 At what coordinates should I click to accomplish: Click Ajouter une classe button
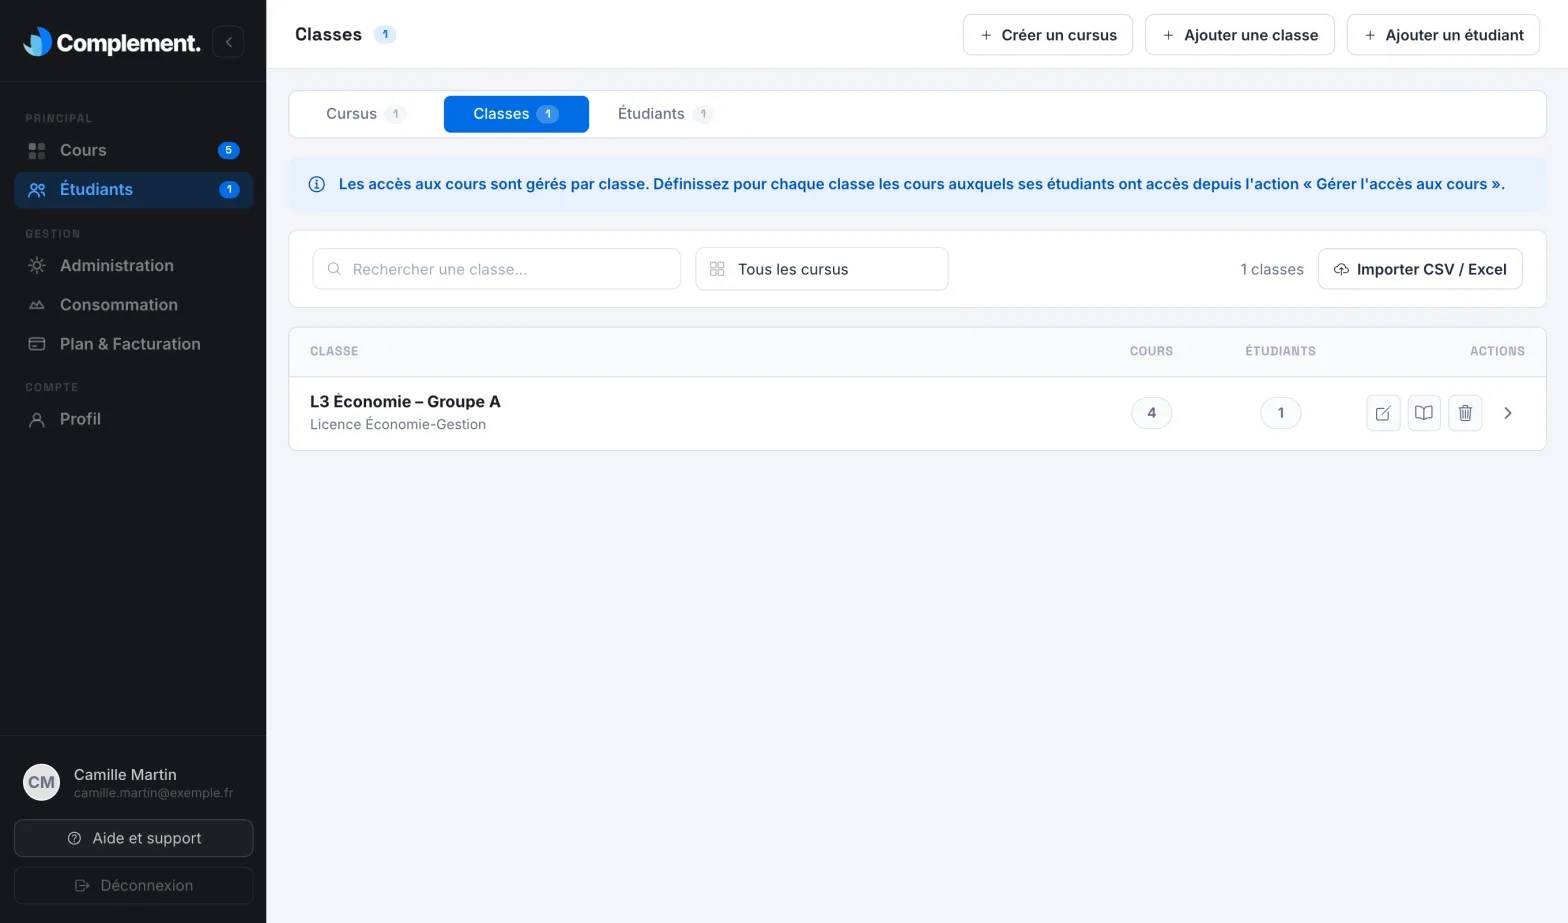coord(1240,35)
